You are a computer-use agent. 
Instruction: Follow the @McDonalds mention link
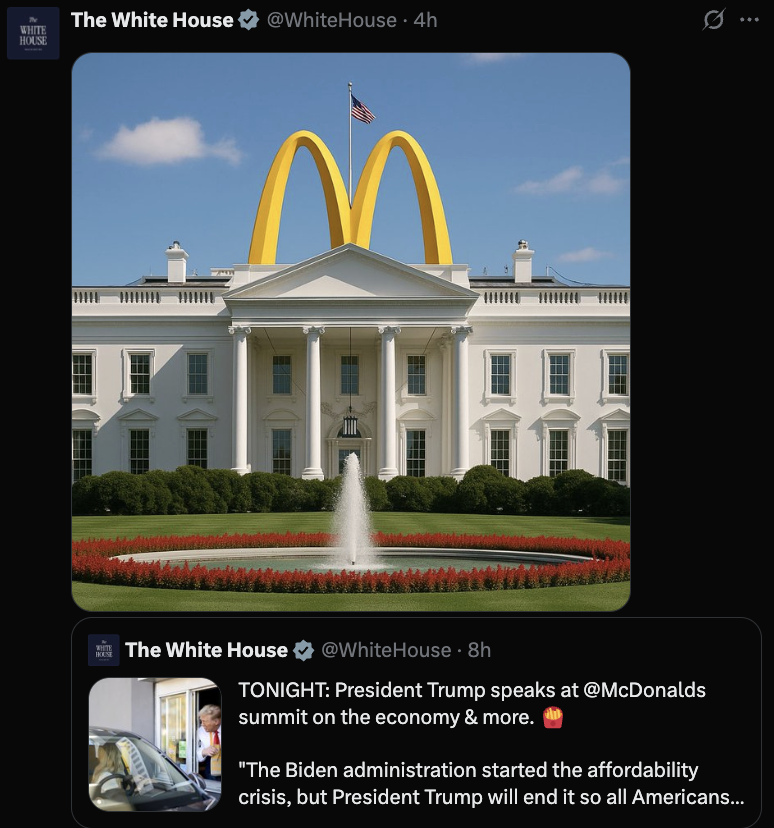644,690
